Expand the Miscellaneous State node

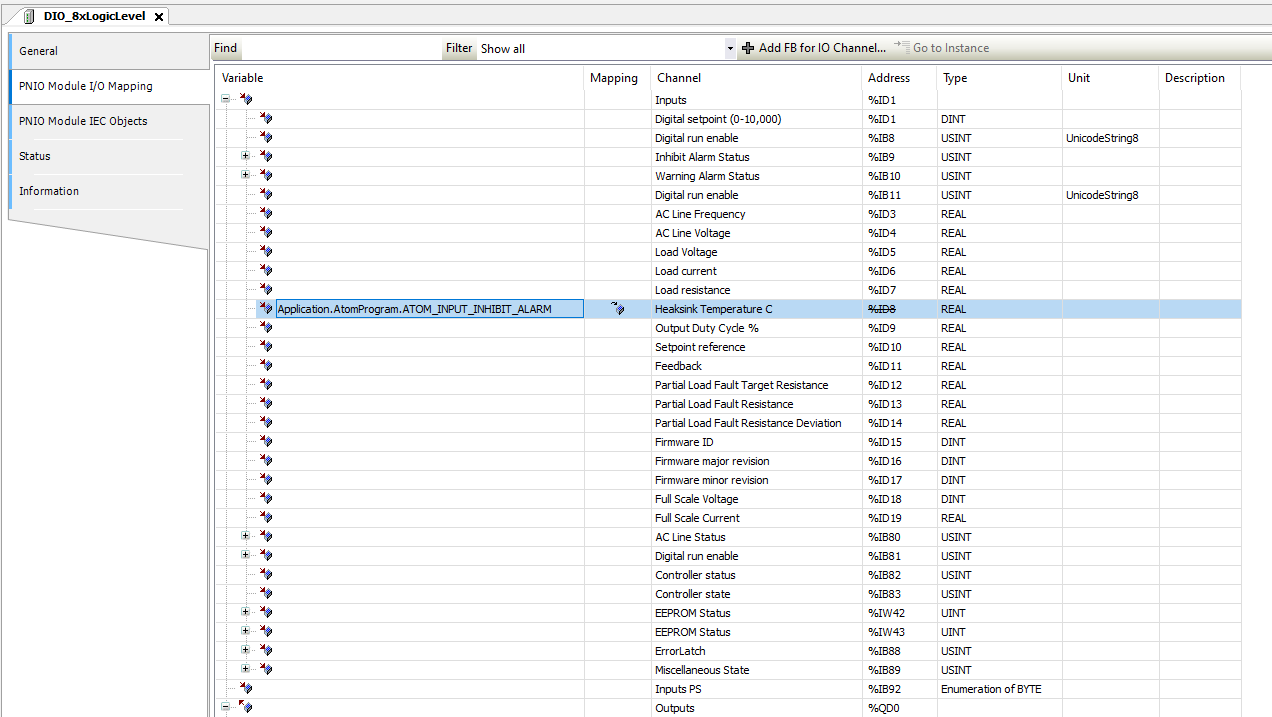(x=245, y=670)
